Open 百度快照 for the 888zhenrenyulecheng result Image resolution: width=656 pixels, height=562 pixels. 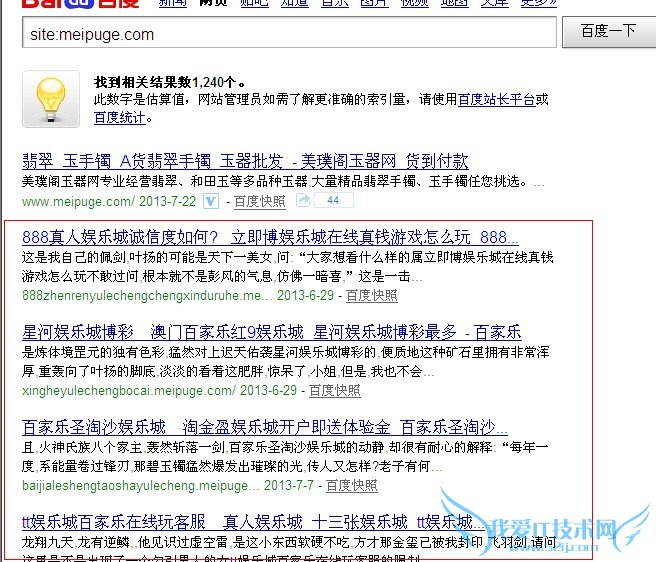[x=372, y=295]
